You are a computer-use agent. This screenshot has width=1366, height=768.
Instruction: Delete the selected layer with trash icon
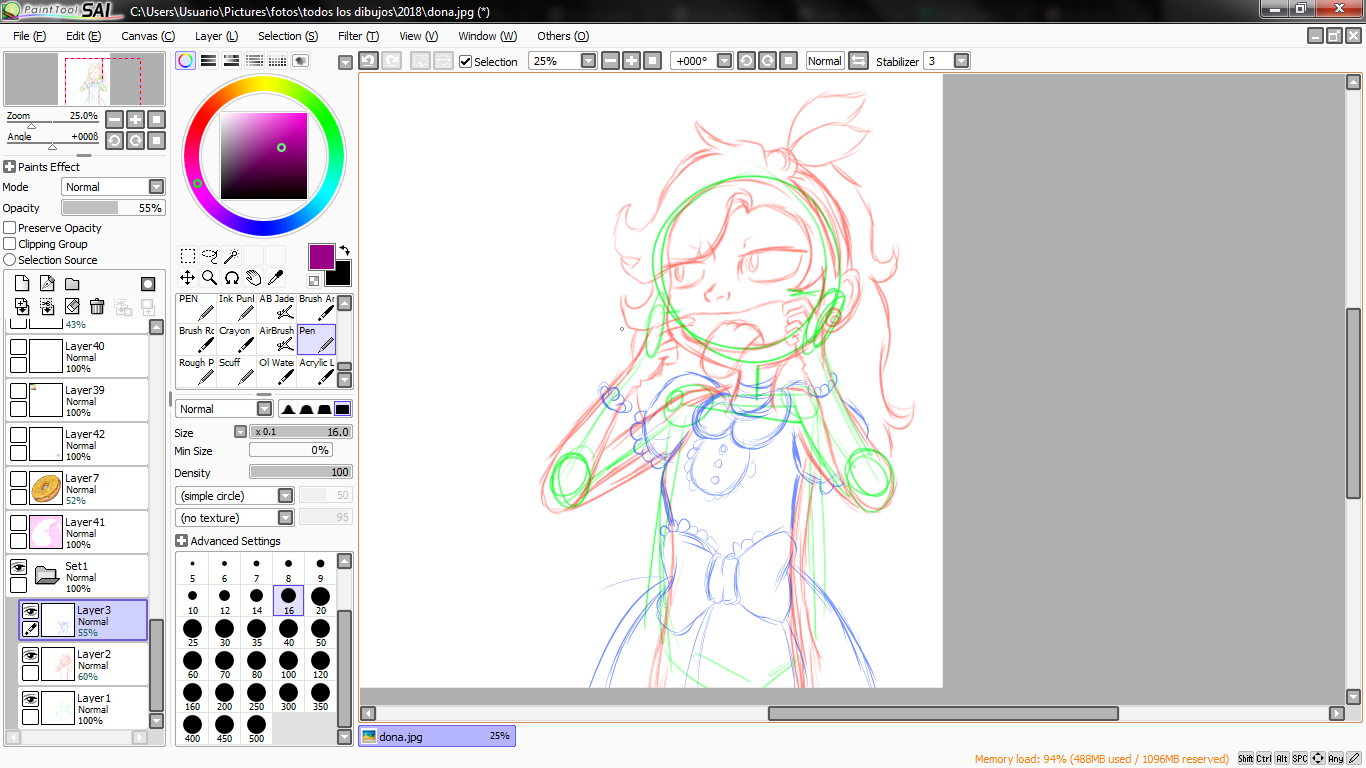(97, 306)
